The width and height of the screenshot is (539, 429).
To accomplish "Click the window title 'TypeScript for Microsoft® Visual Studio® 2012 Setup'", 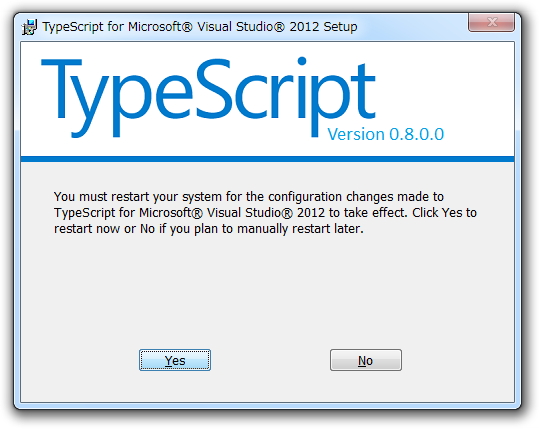I will coord(200,26).
